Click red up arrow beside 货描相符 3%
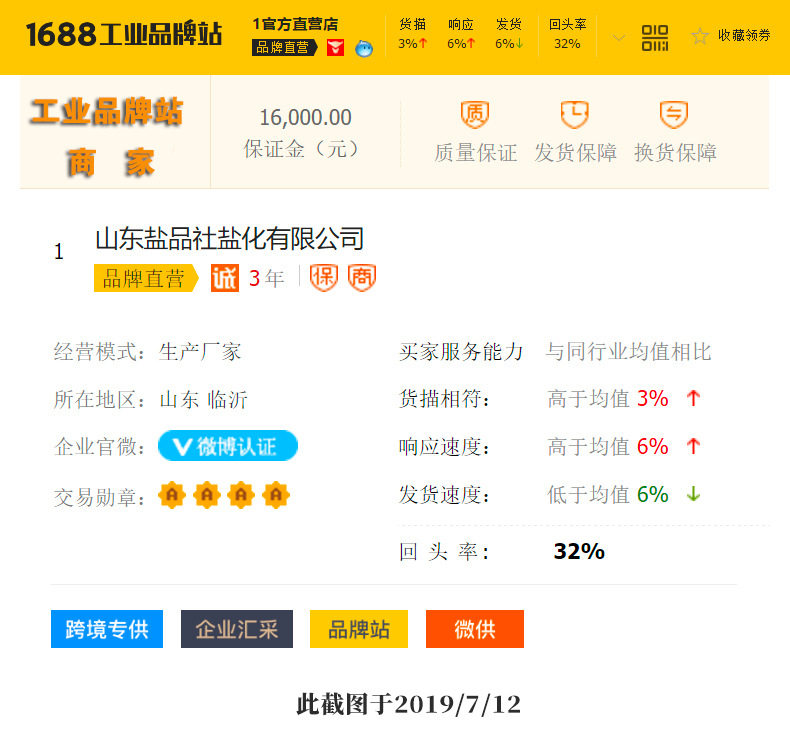Image resolution: width=790 pixels, height=756 pixels. coord(693,398)
